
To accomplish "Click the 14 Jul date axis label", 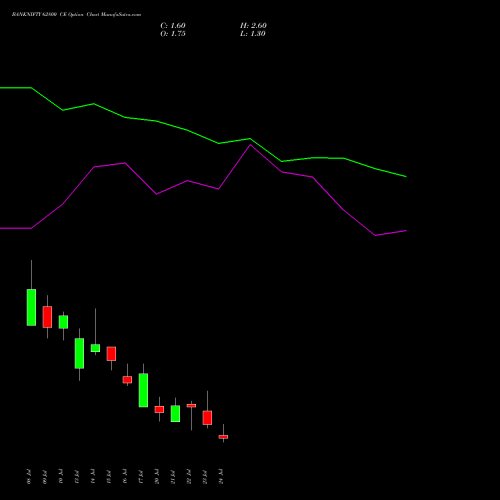I will click(x=93, y=477).
